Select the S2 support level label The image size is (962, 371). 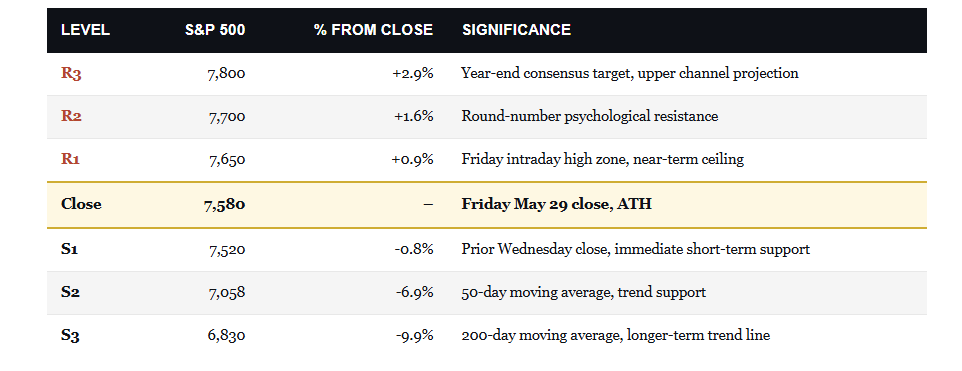[71, 293]
